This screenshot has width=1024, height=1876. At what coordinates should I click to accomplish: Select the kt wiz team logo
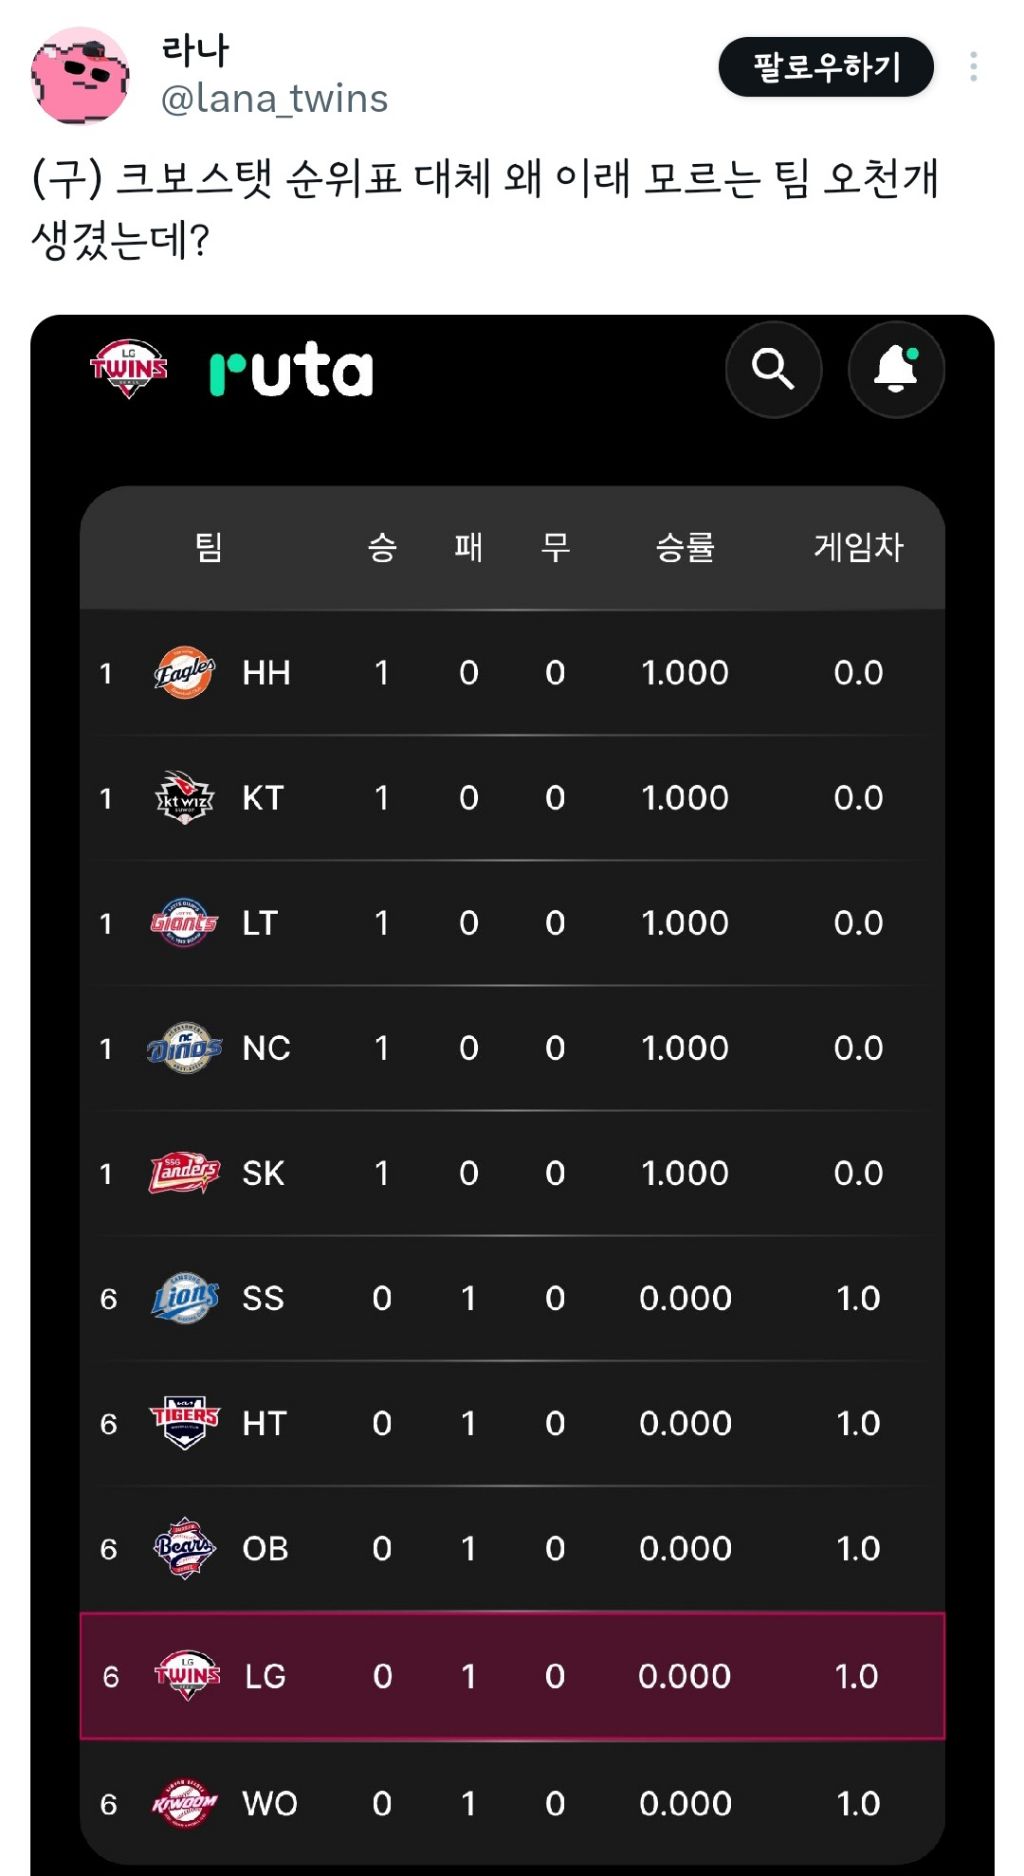tap(184, 798)
